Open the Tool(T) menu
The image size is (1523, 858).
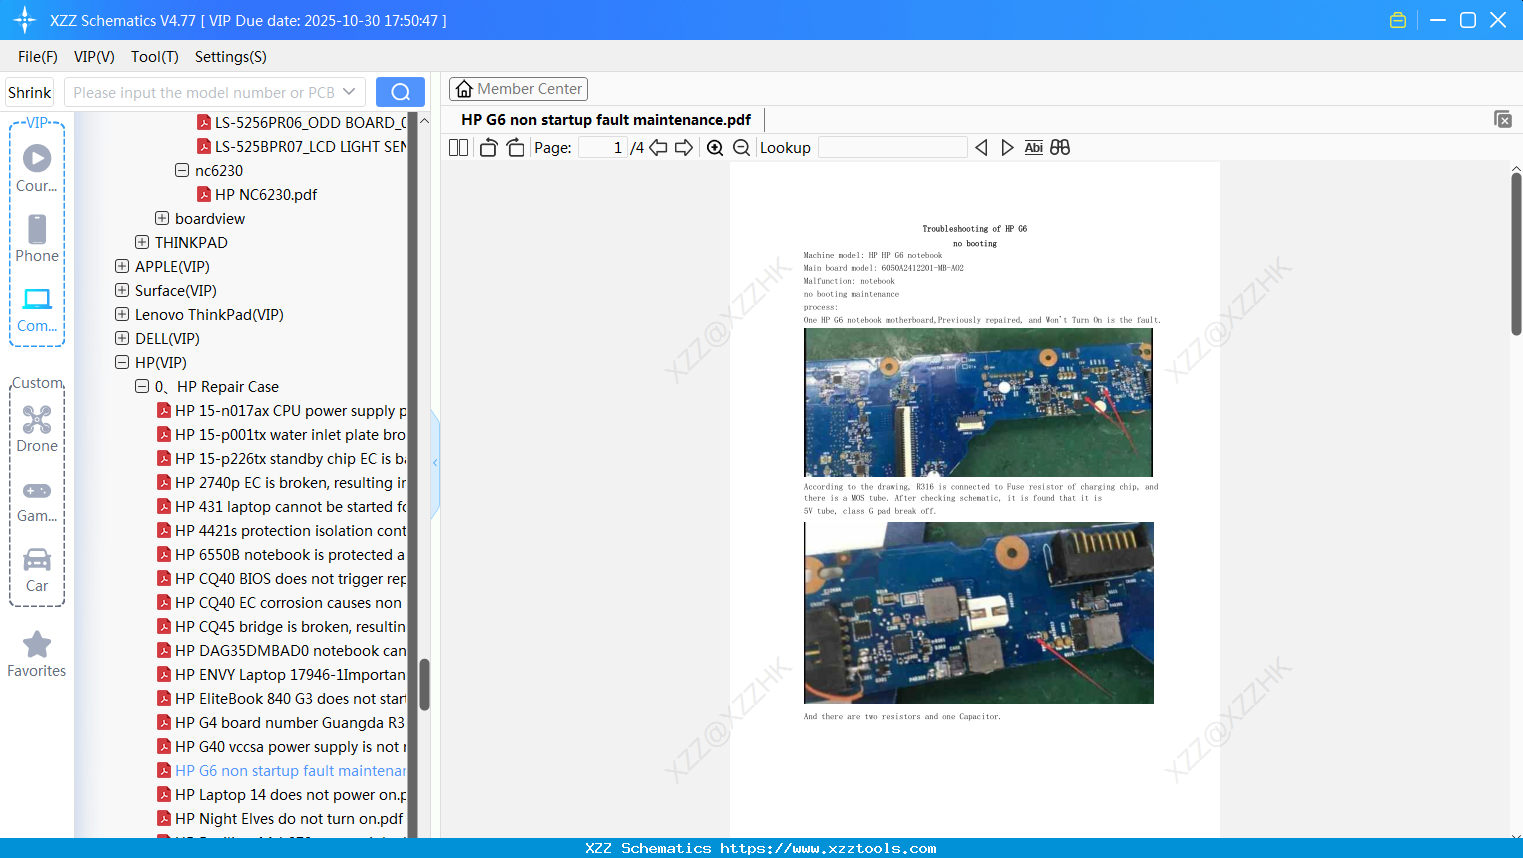pos(155,57)
